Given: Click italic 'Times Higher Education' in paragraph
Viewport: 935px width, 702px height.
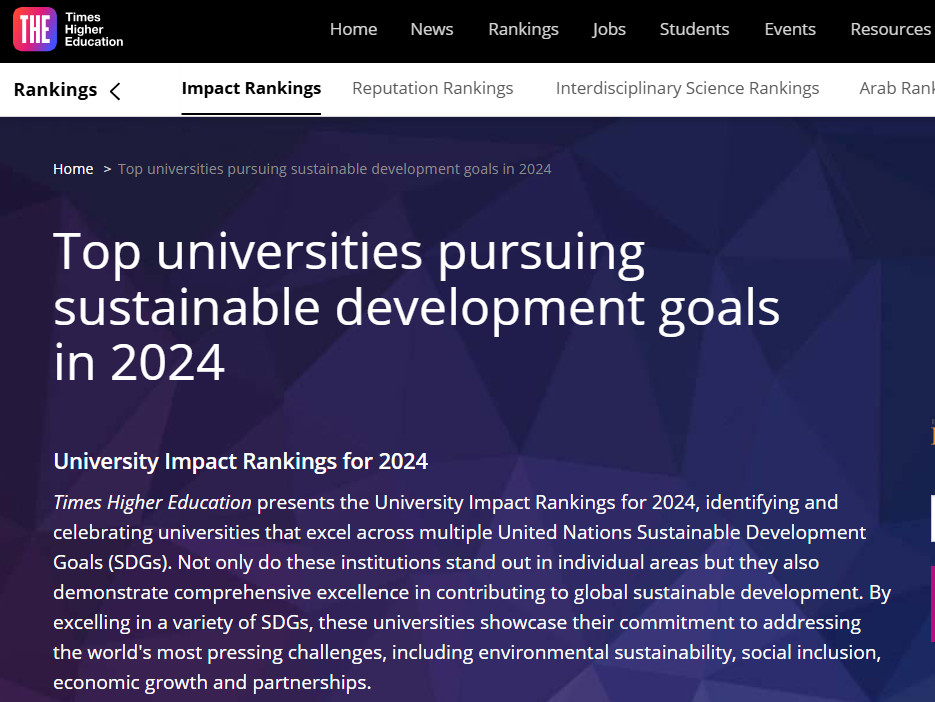Looking at the screenshot, I should point(152,502).
